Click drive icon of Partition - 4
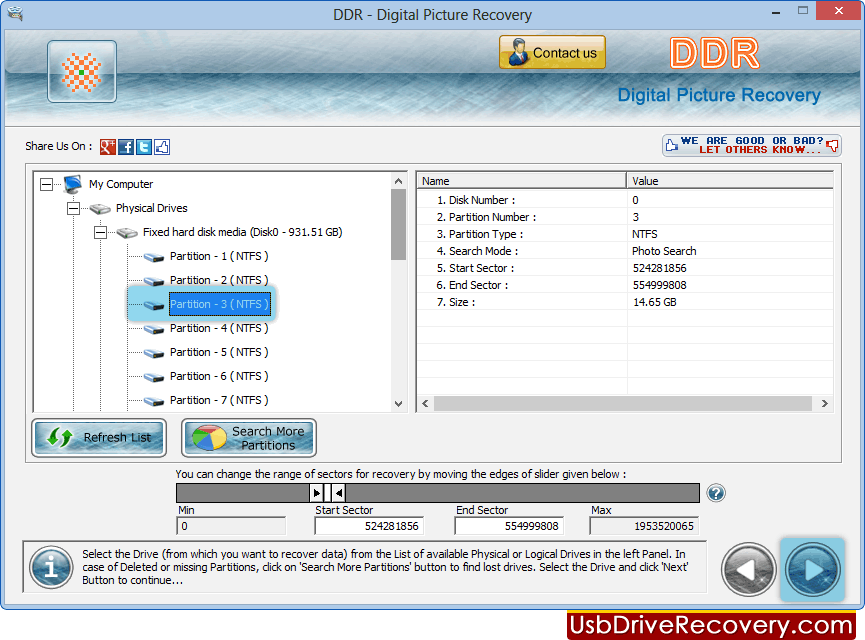865x640 pixels. coord(154,329)
